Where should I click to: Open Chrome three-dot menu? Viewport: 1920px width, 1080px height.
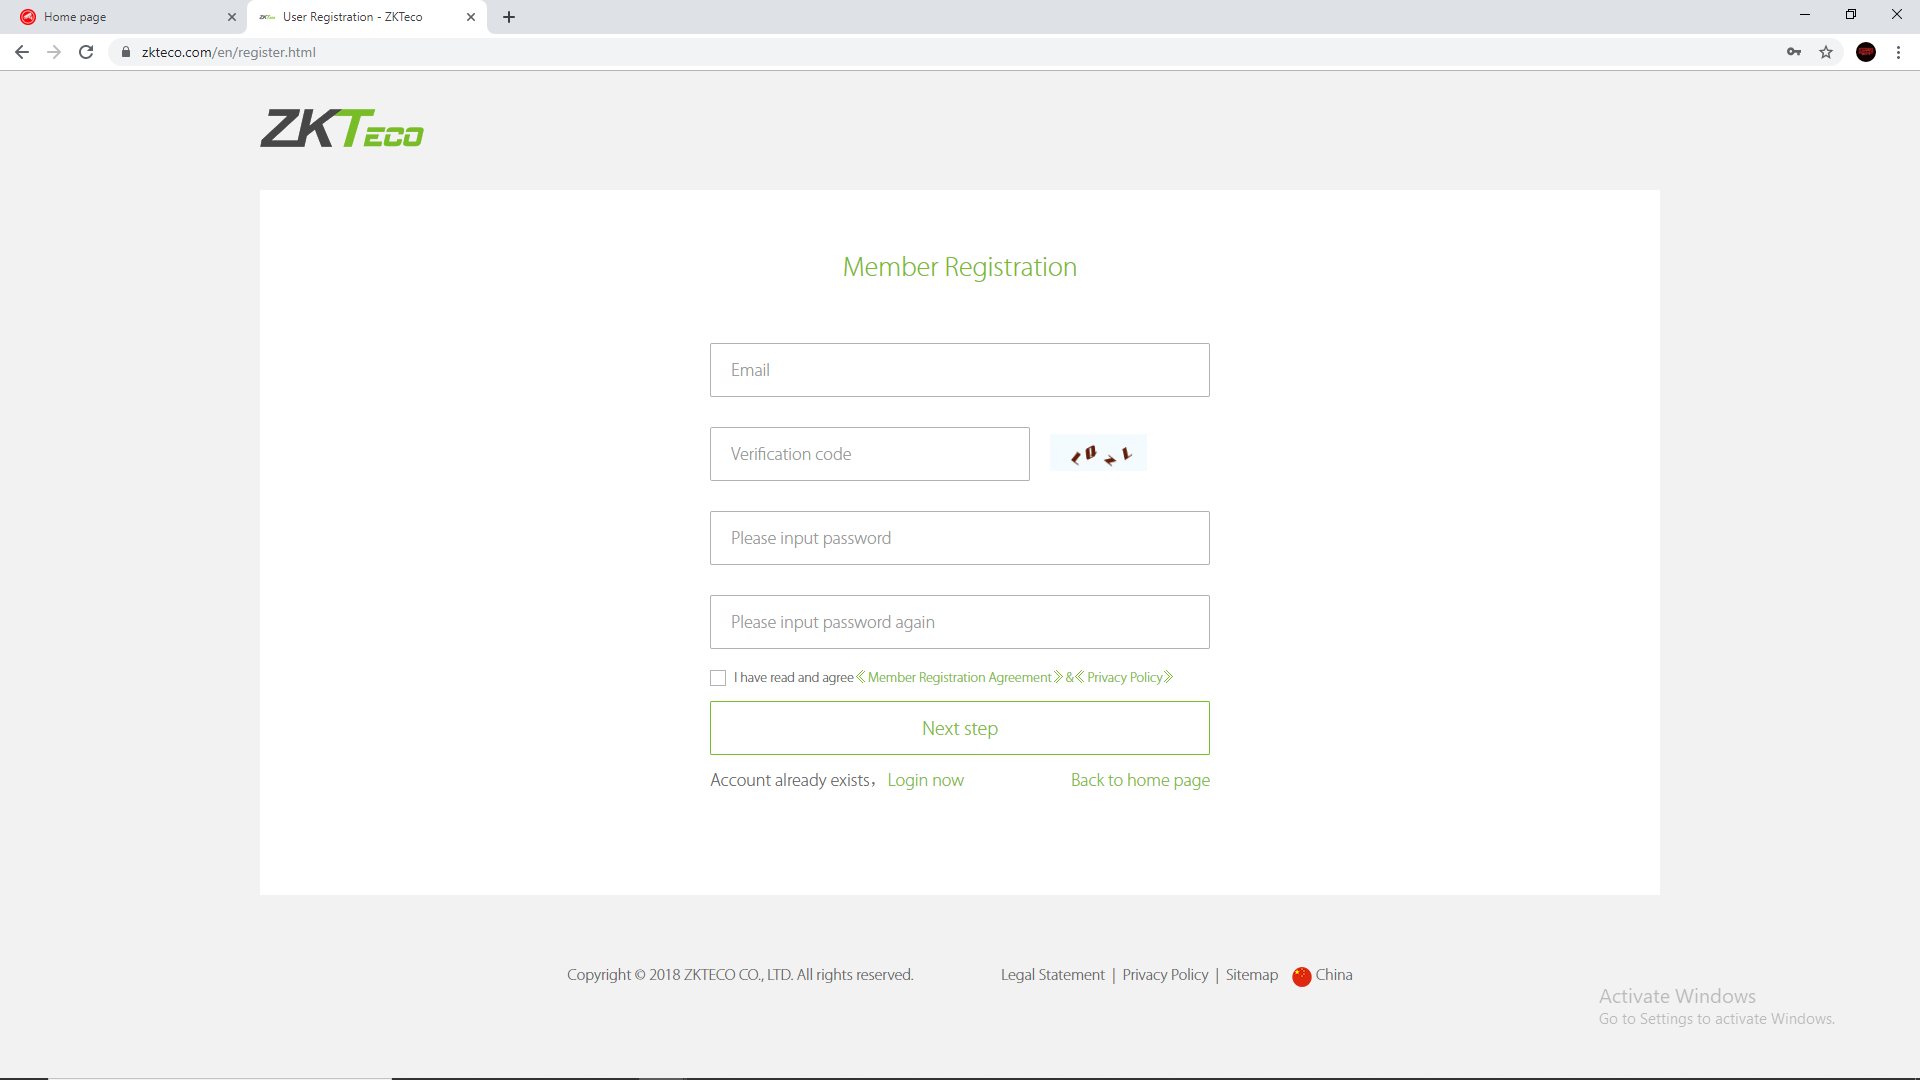1898,52
